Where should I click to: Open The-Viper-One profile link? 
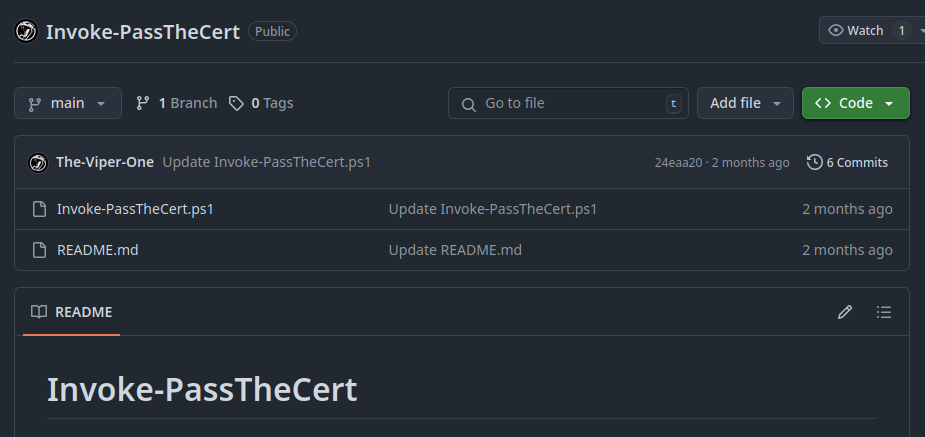(105, 162)
